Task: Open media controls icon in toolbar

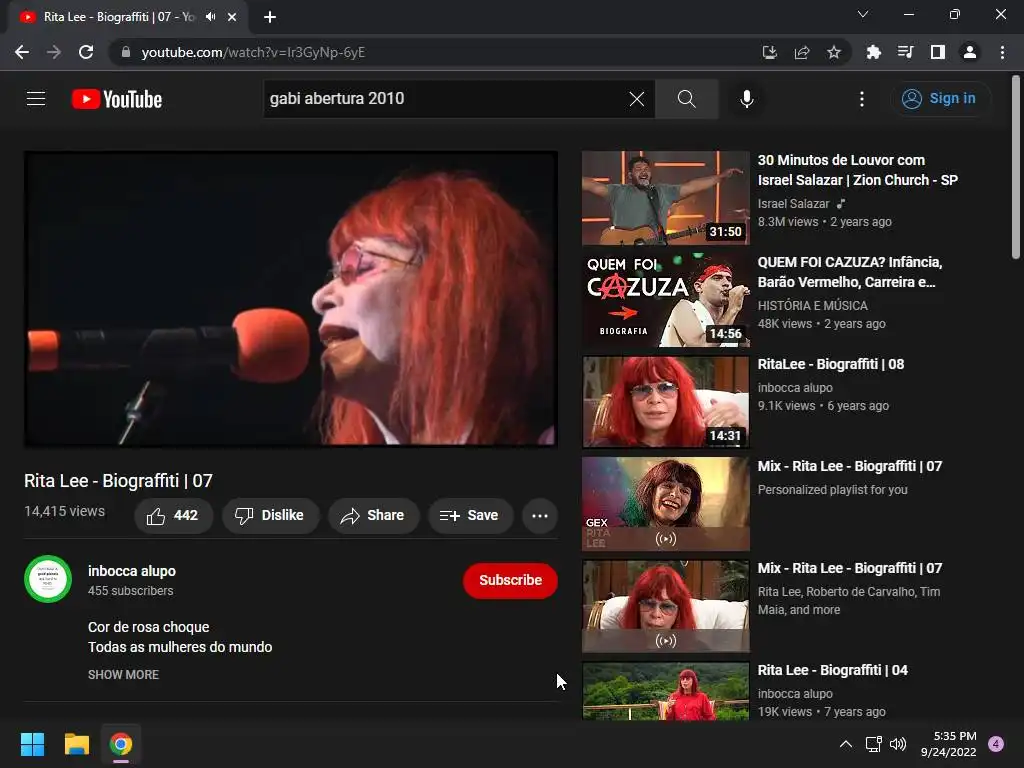Action: [x=905, y=52]
